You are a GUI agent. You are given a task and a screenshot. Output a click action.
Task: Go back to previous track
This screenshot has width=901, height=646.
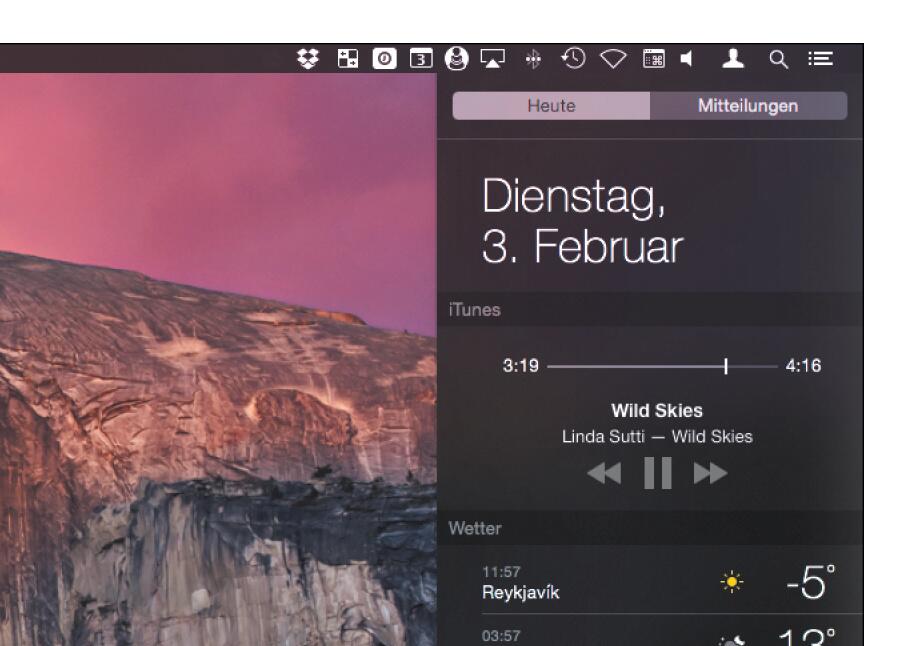[604, 474]
